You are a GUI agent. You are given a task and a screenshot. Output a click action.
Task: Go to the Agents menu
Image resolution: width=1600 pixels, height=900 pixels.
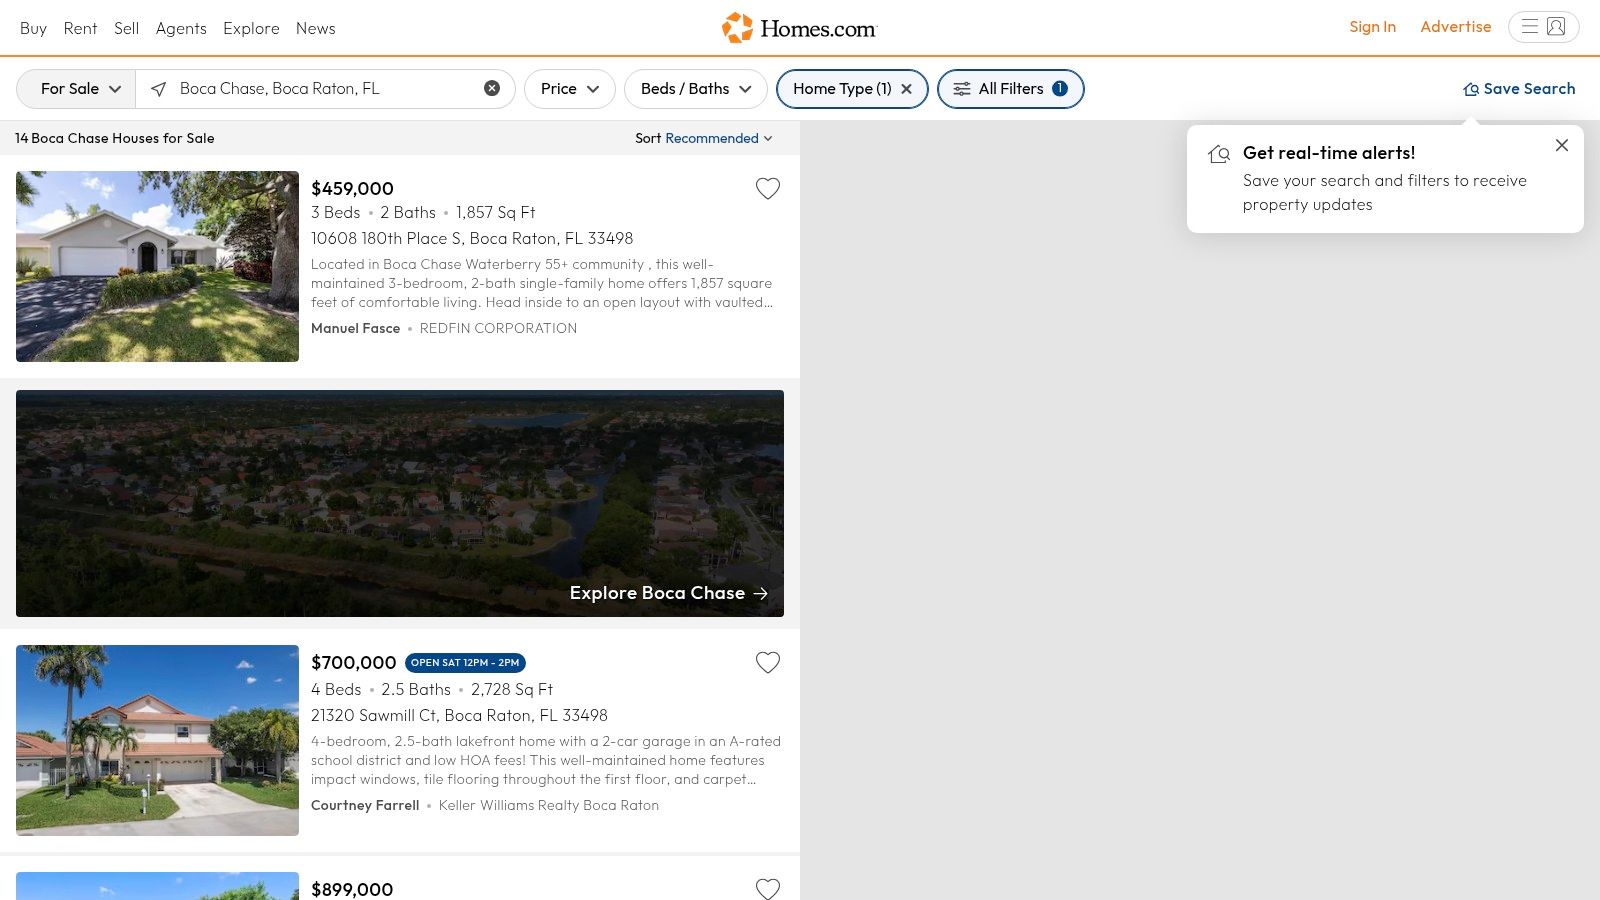click(181, 28)
